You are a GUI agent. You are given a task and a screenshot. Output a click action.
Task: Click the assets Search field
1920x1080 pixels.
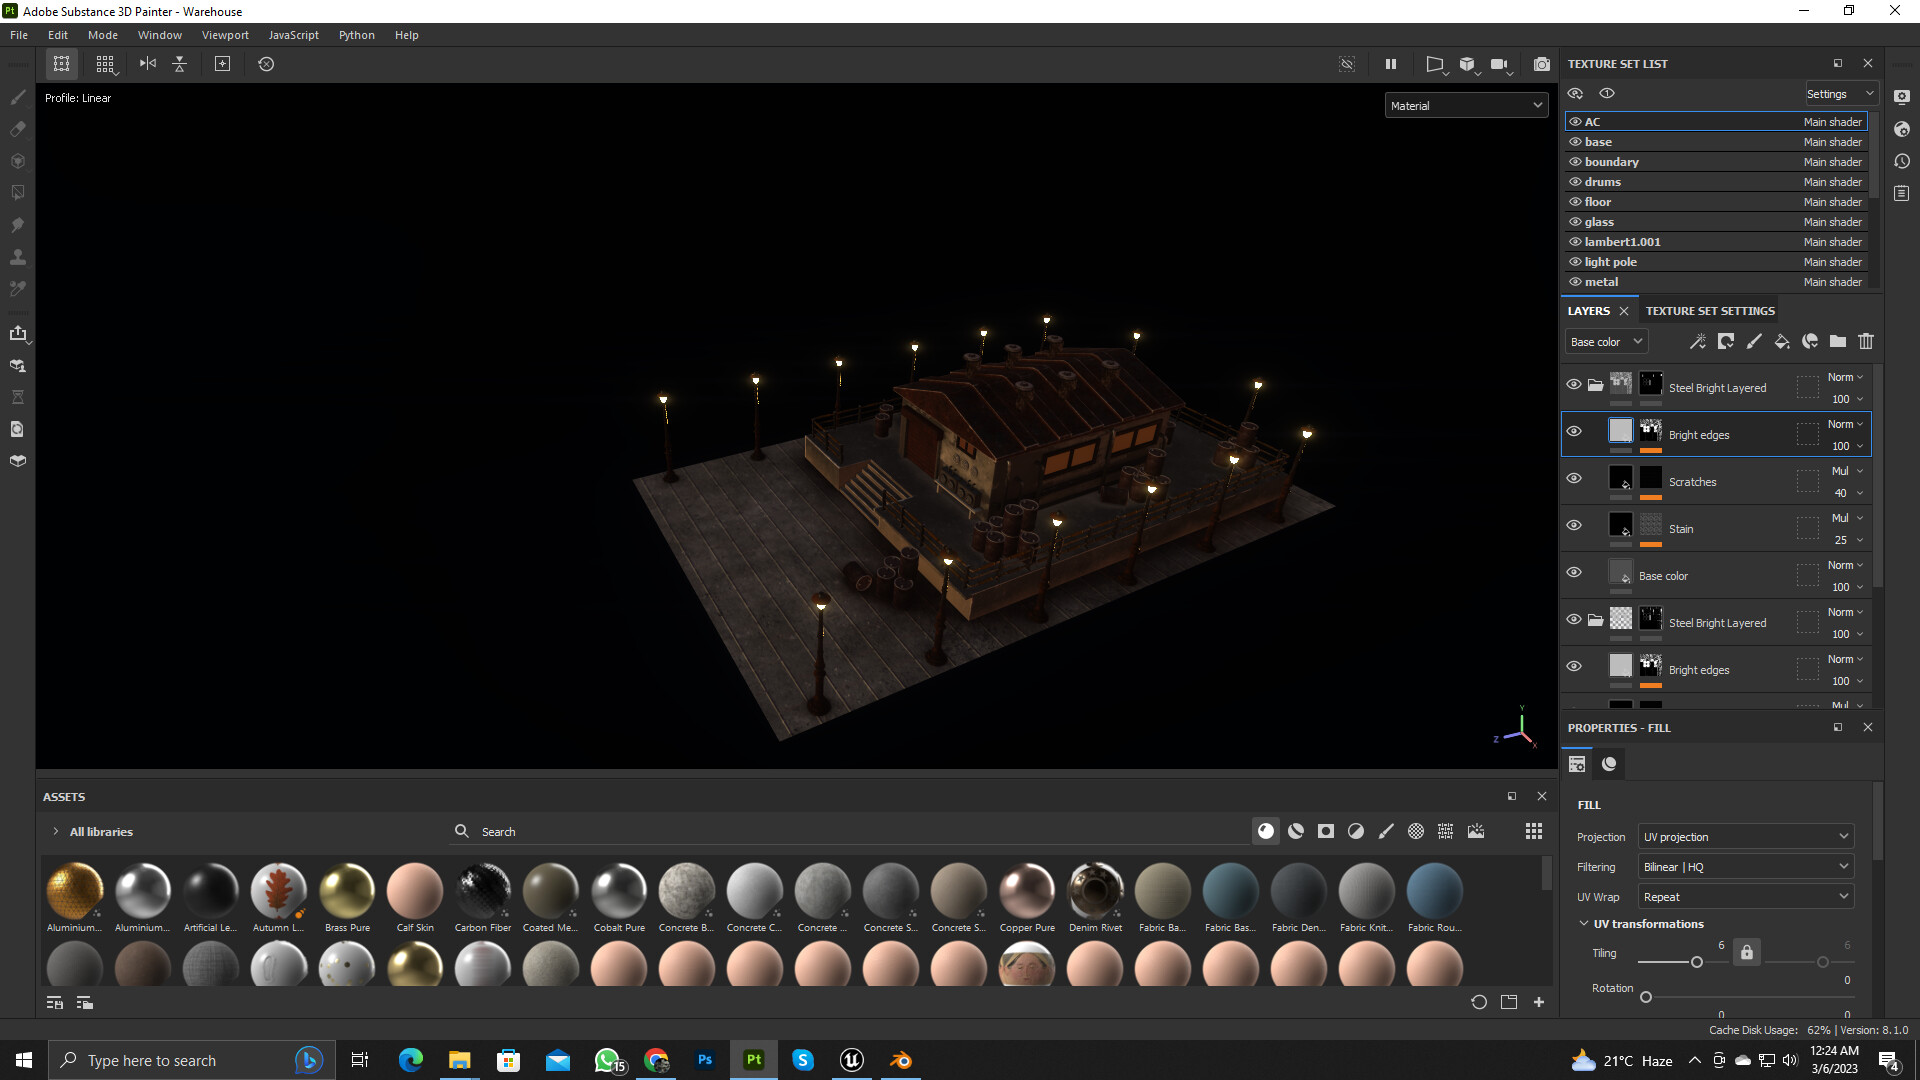[850, 832]
